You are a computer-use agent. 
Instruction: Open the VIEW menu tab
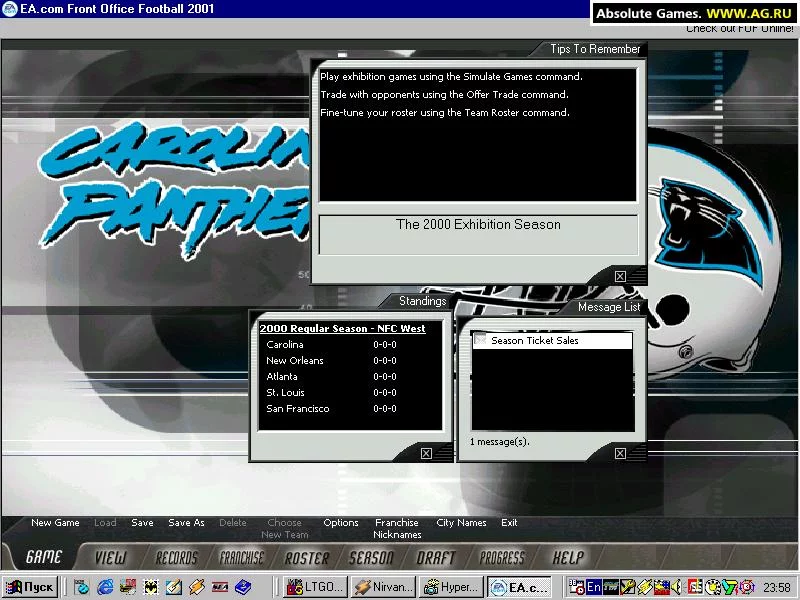click(x=110, y=558)
